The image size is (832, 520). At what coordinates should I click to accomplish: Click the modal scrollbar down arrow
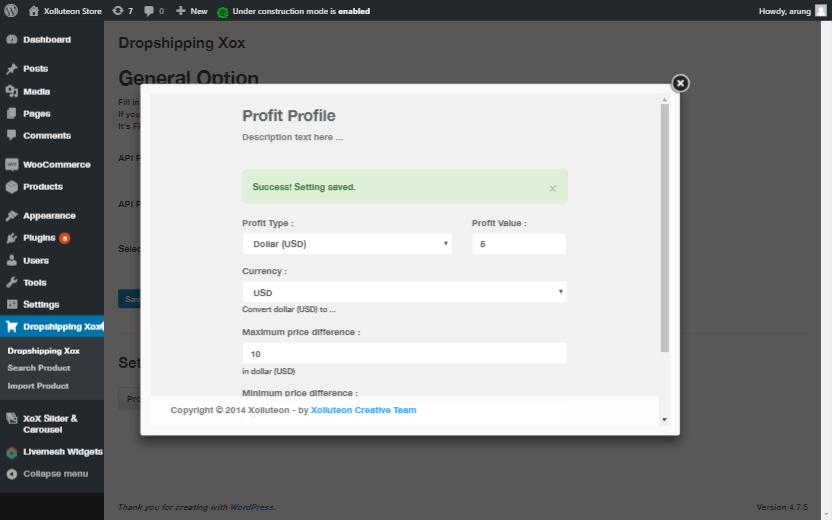[664, 420]
